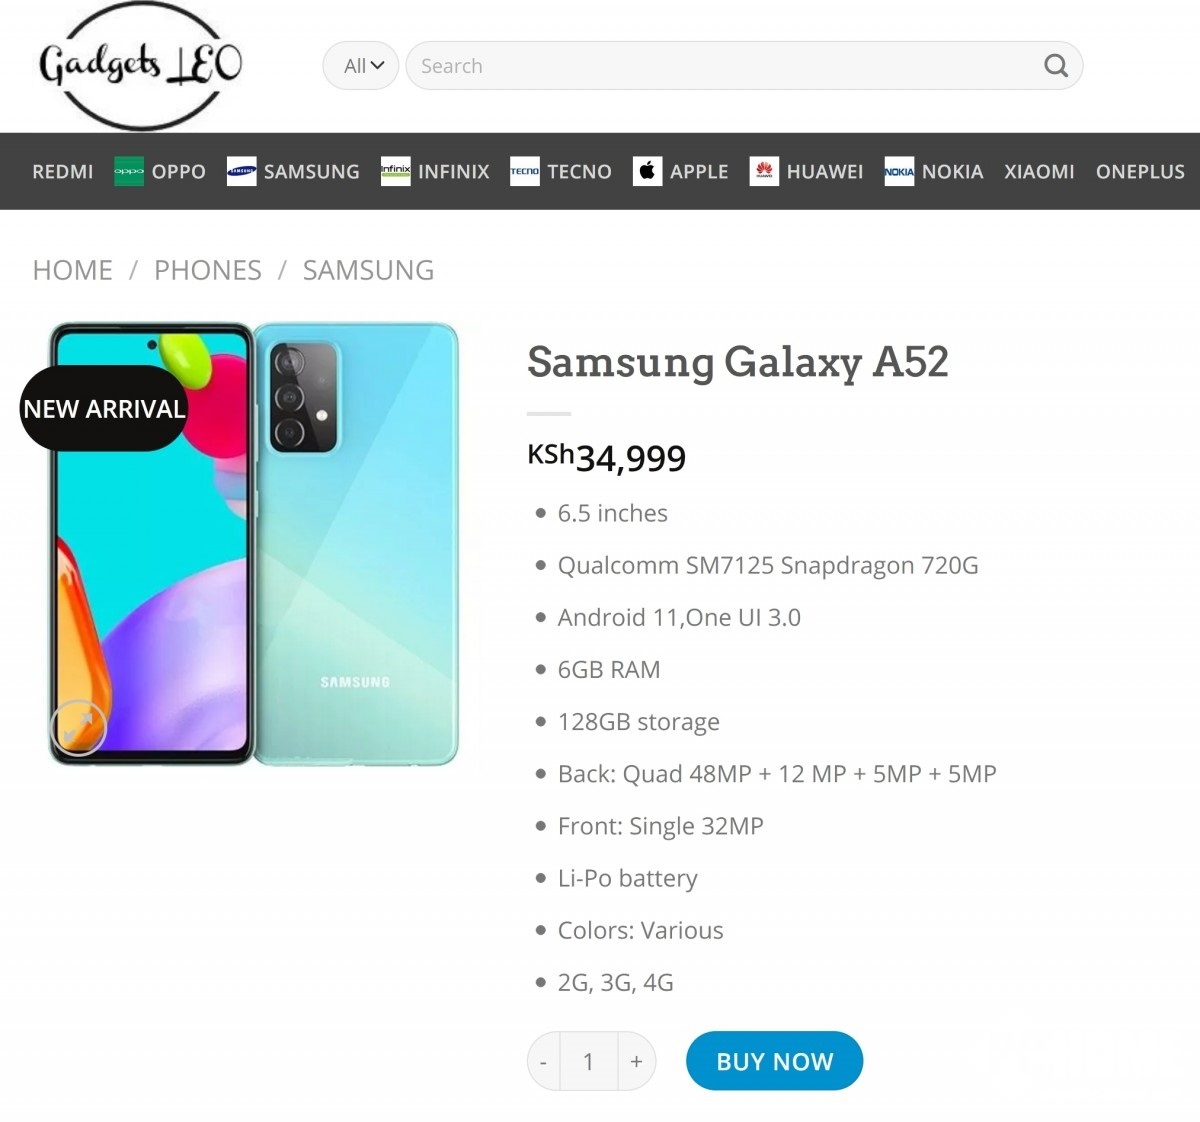1200x1122 pixels.
Task: Click the Gadgets Leo logo
Action: tap(140, 66)
